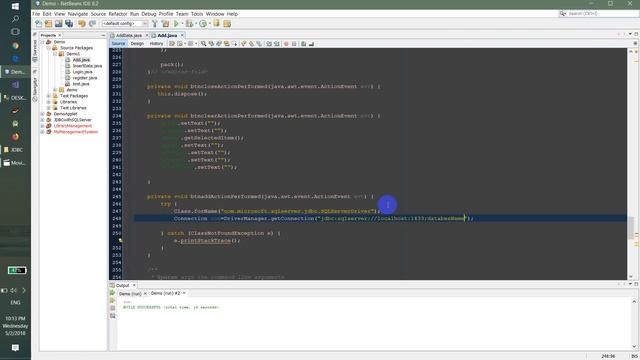Open the Navigator side tab
Screen dimensions: 640x360
[35, 88]
